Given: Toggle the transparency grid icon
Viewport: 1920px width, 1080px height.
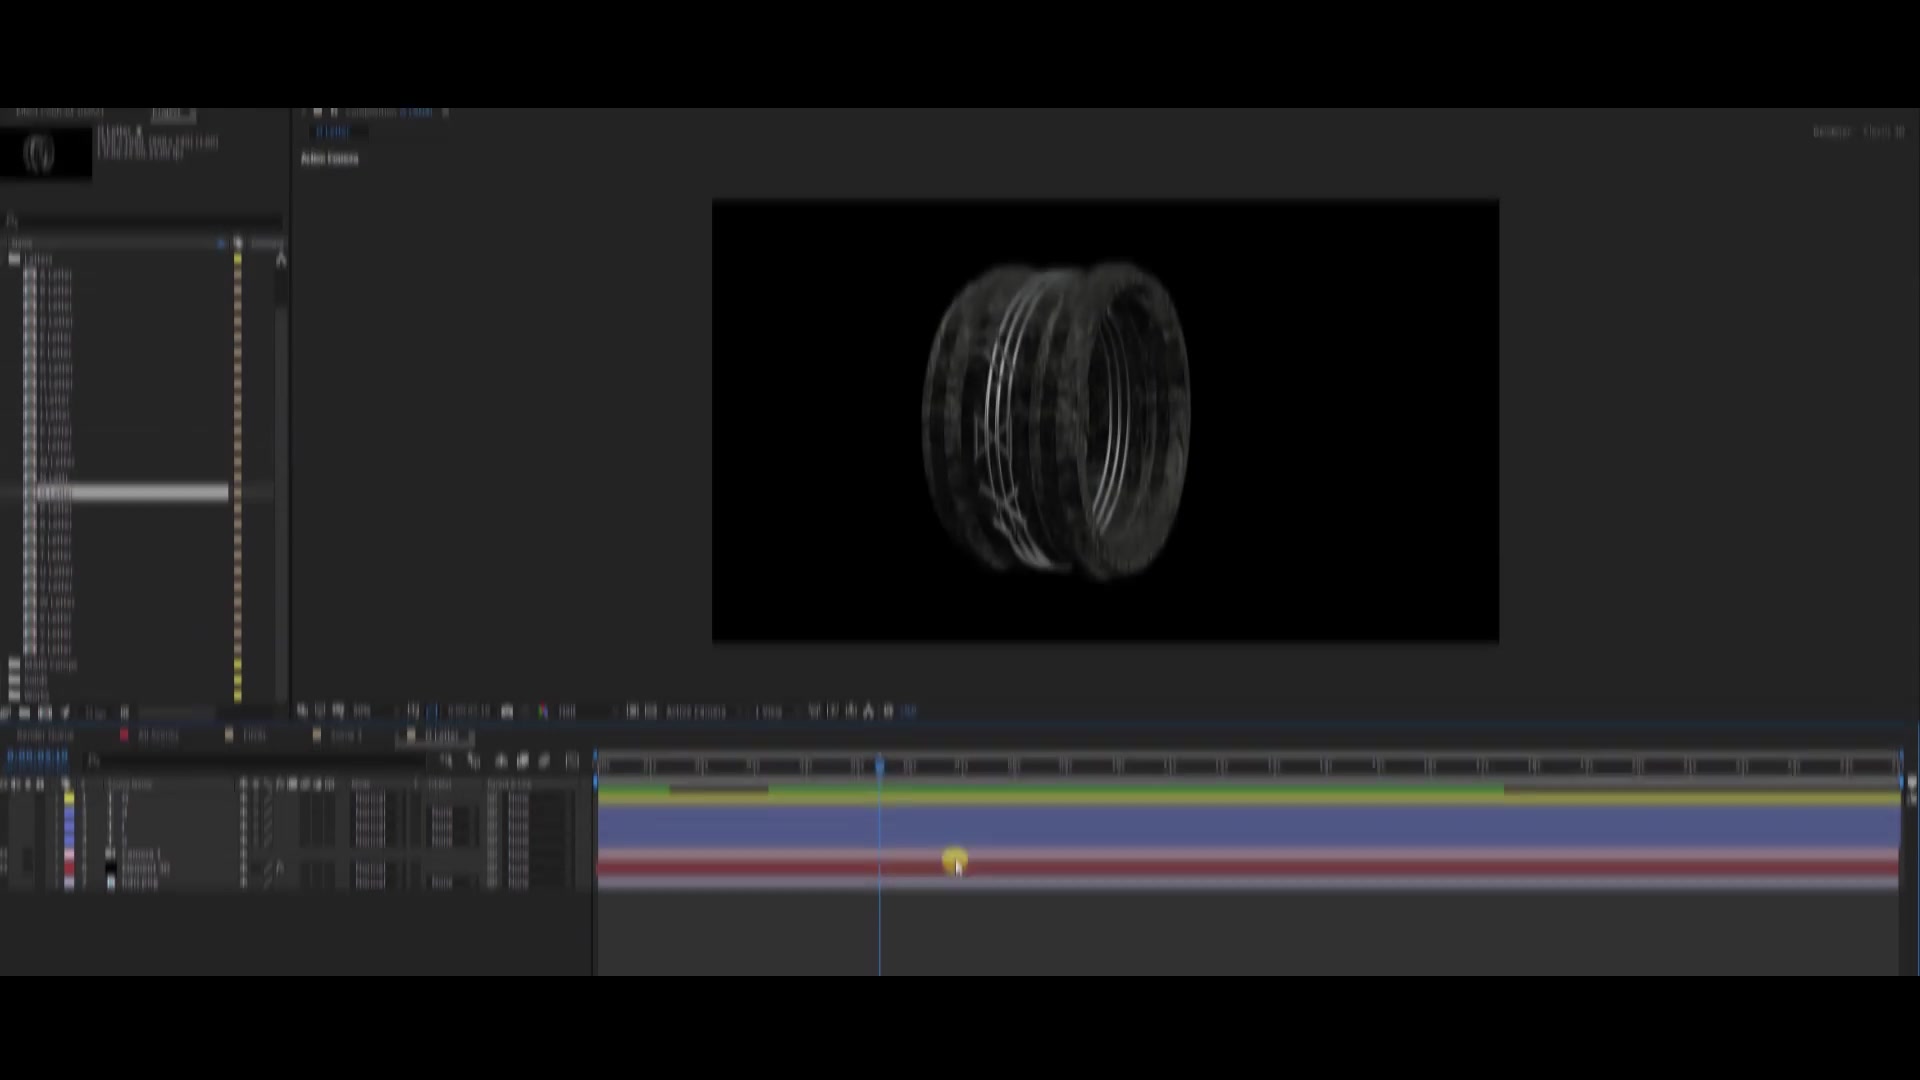Looking at the screenshot, I should [651, 712].
